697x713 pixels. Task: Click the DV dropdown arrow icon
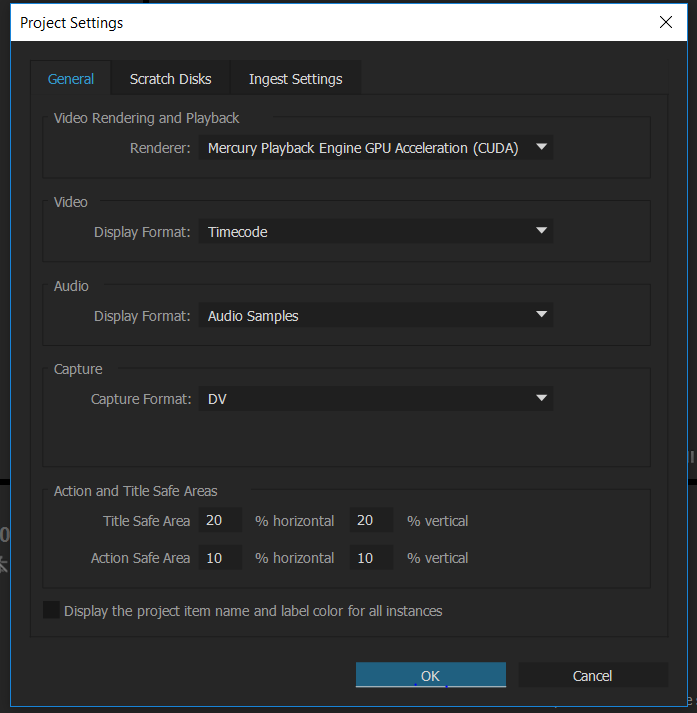541,399
